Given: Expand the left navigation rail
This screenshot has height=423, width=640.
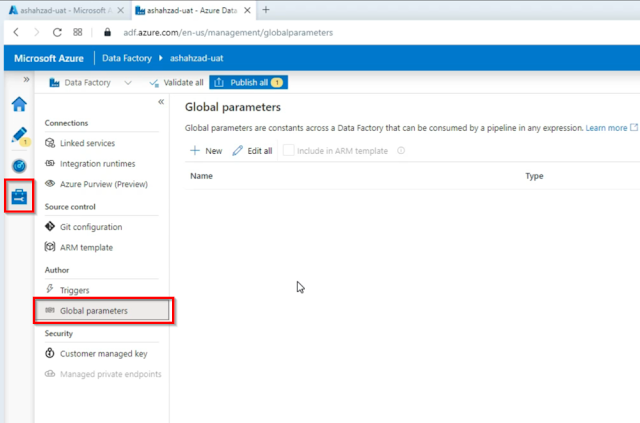Looking at the screenshot, I should coord(27,79).
